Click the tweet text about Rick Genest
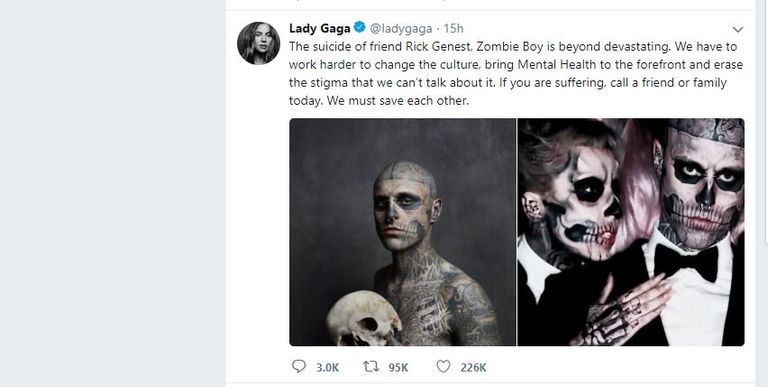The width and height of the screenshot is (768, 387). pos(516,74)
